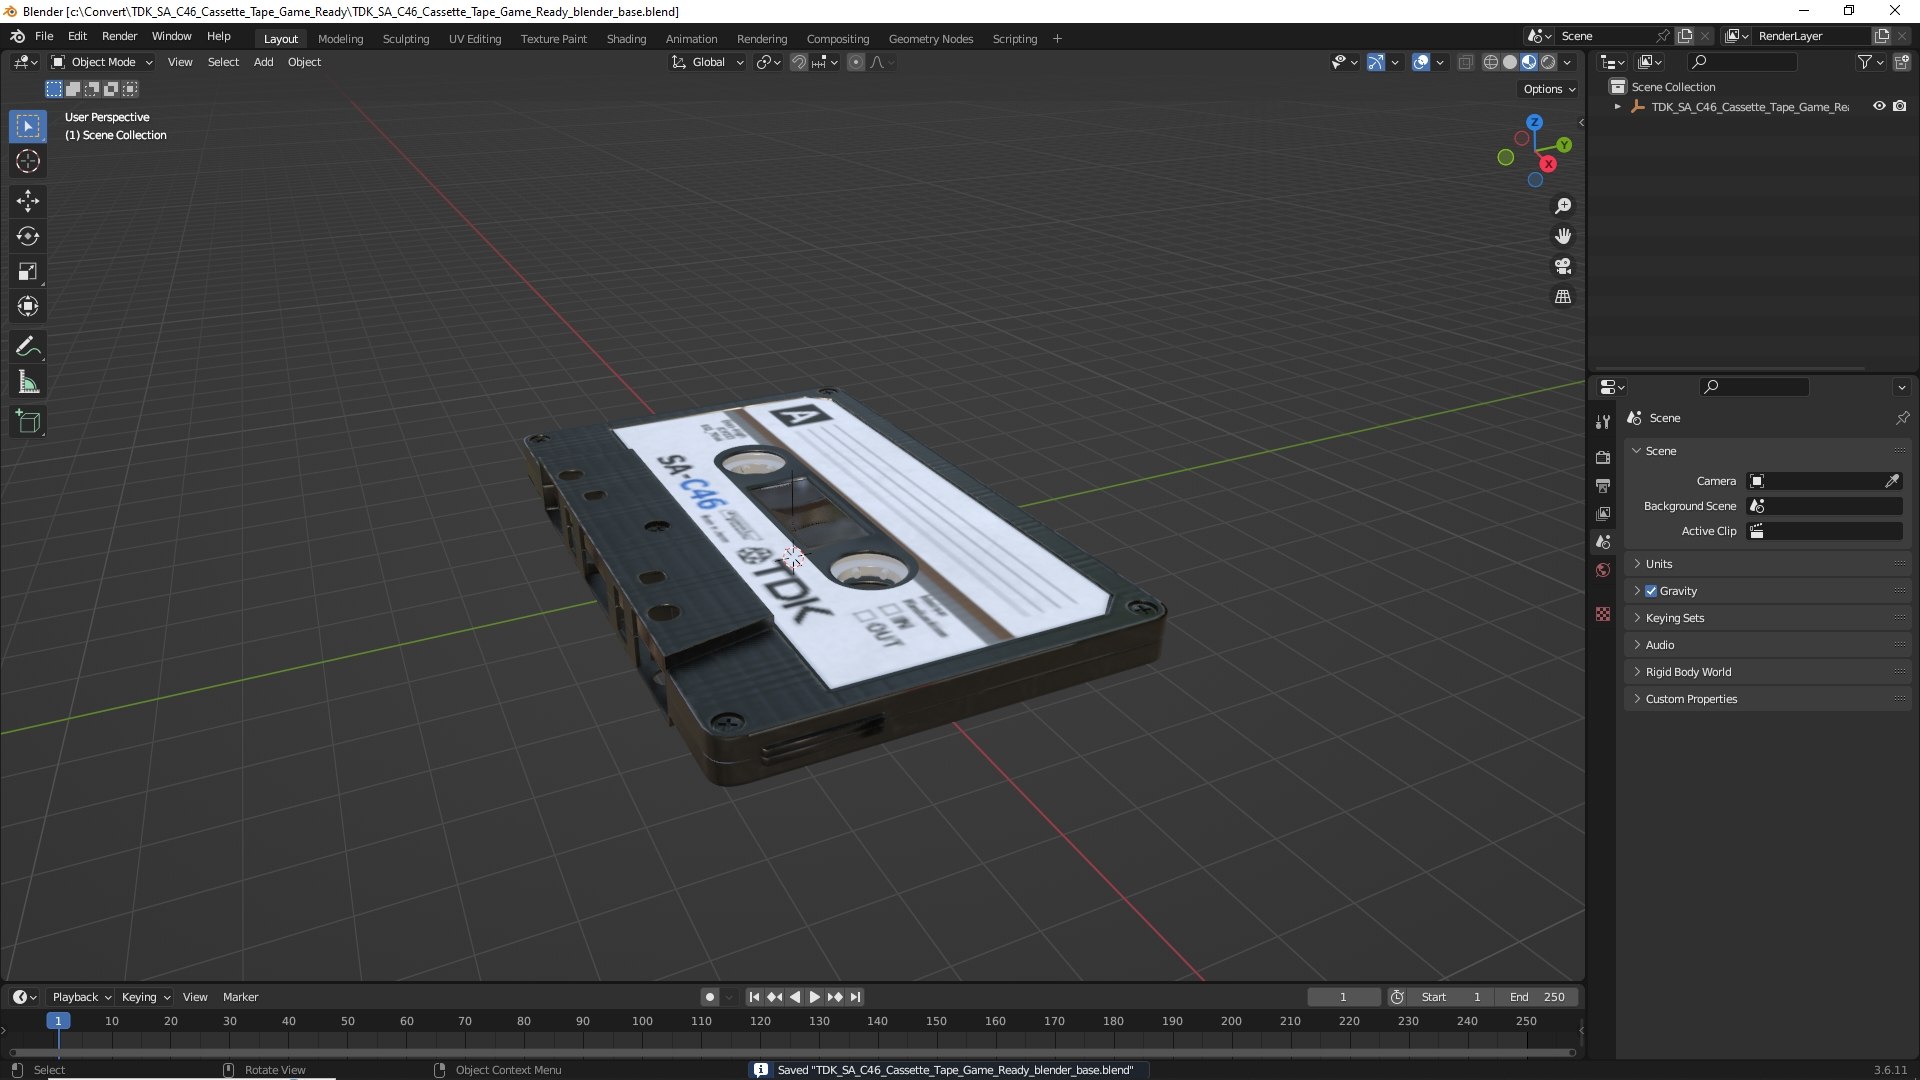Image resolution: width=1920 pixels, height=1080 pixels.
Task: Open the Global transform orientation dropdown
Action: tap(708, 62)
